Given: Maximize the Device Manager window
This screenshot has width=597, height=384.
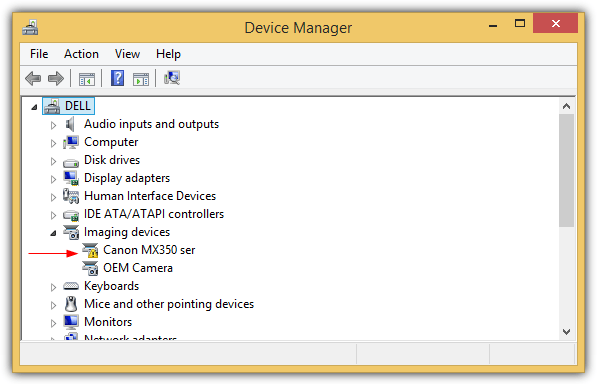Looking at the screenshot, I should (520, 24).
